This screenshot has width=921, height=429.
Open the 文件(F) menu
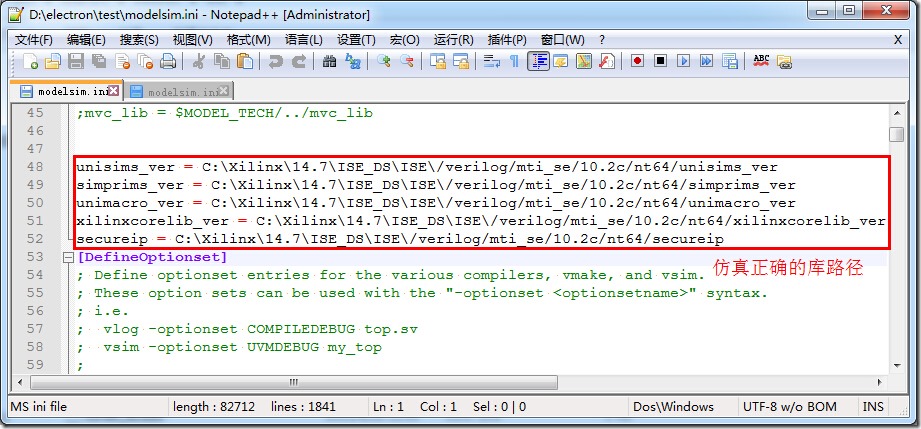point(33,40)
